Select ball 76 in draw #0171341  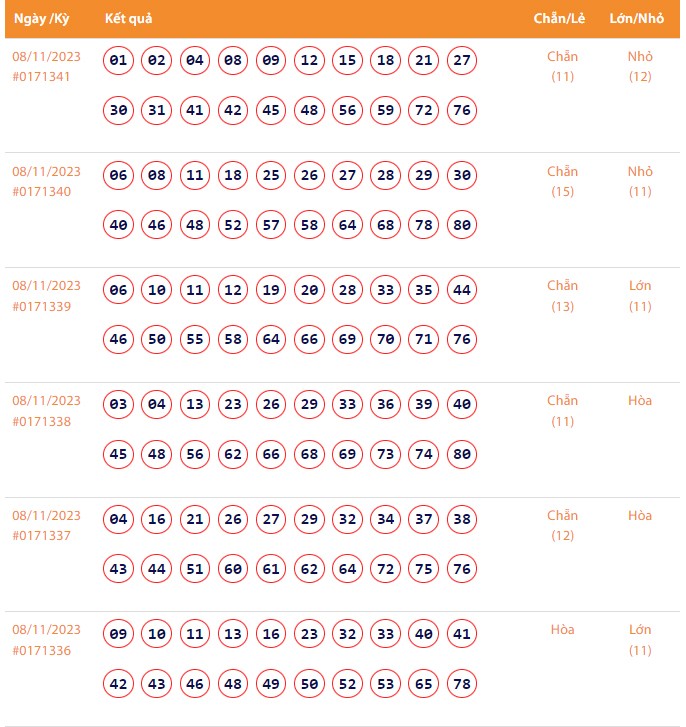(x=461, y=111)
